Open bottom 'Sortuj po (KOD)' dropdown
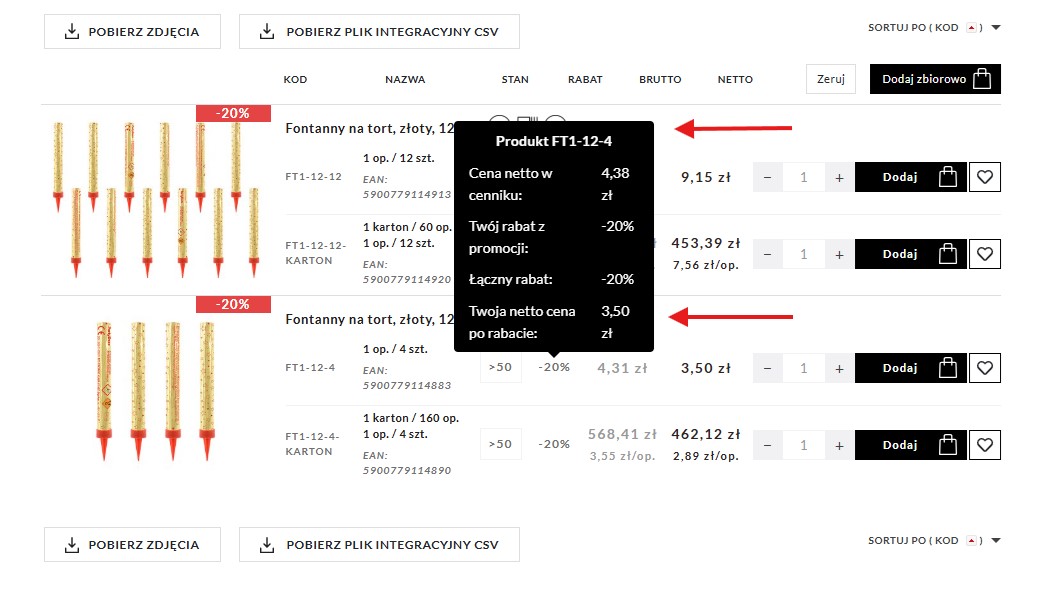 934,541
